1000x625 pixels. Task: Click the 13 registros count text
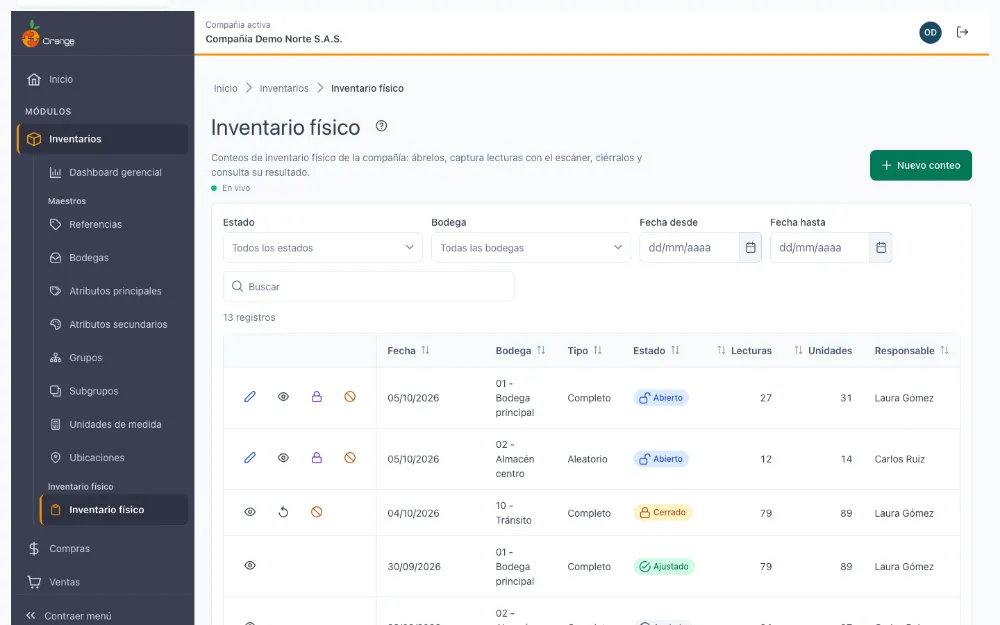click(249, 317)
